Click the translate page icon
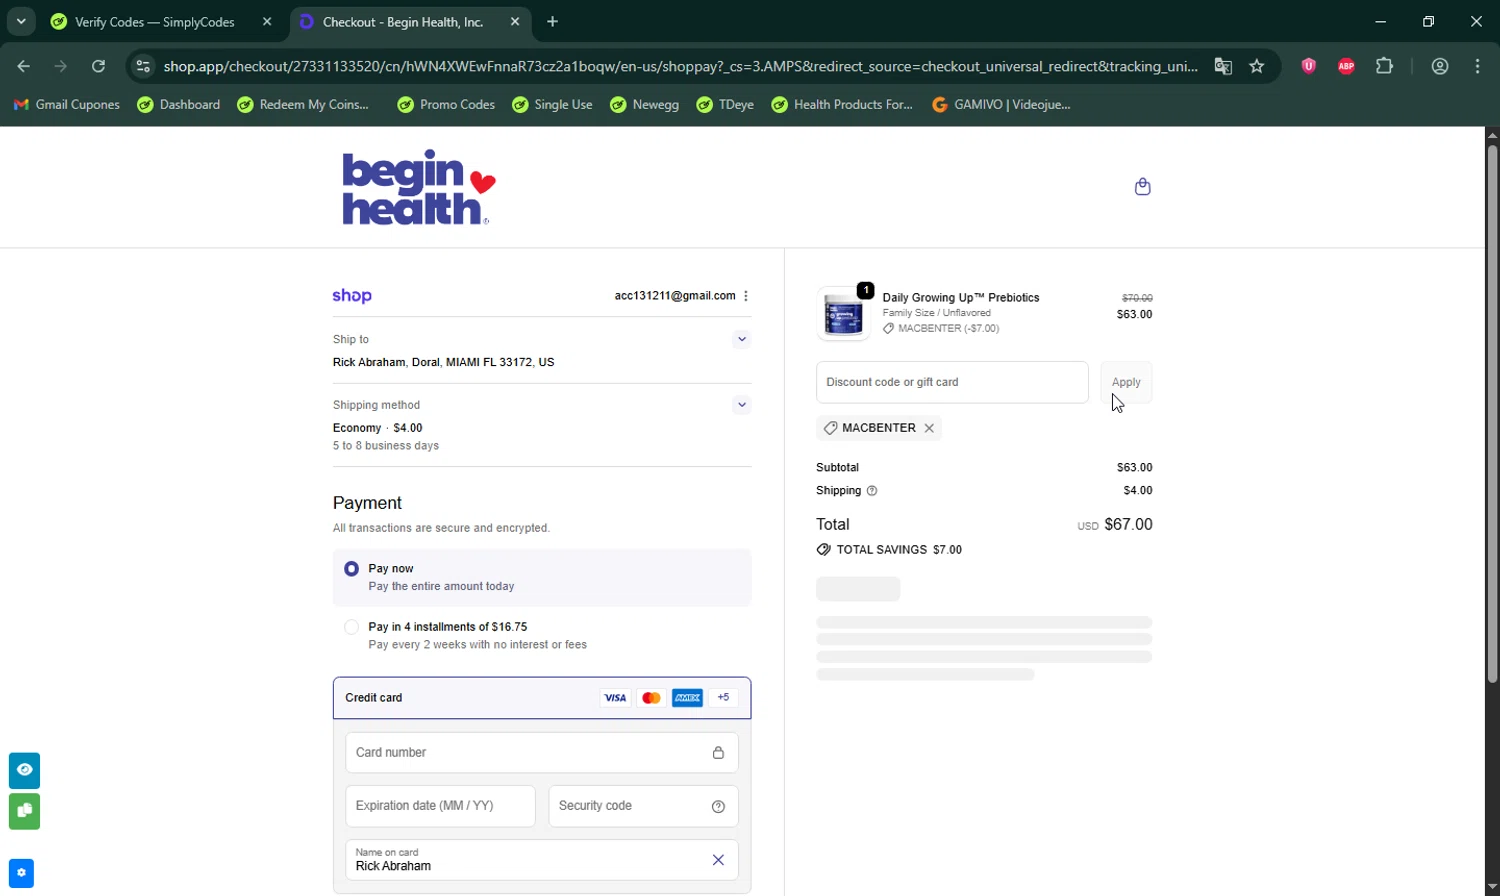This screenshot has height=896, width=1500. (1223, 66)
